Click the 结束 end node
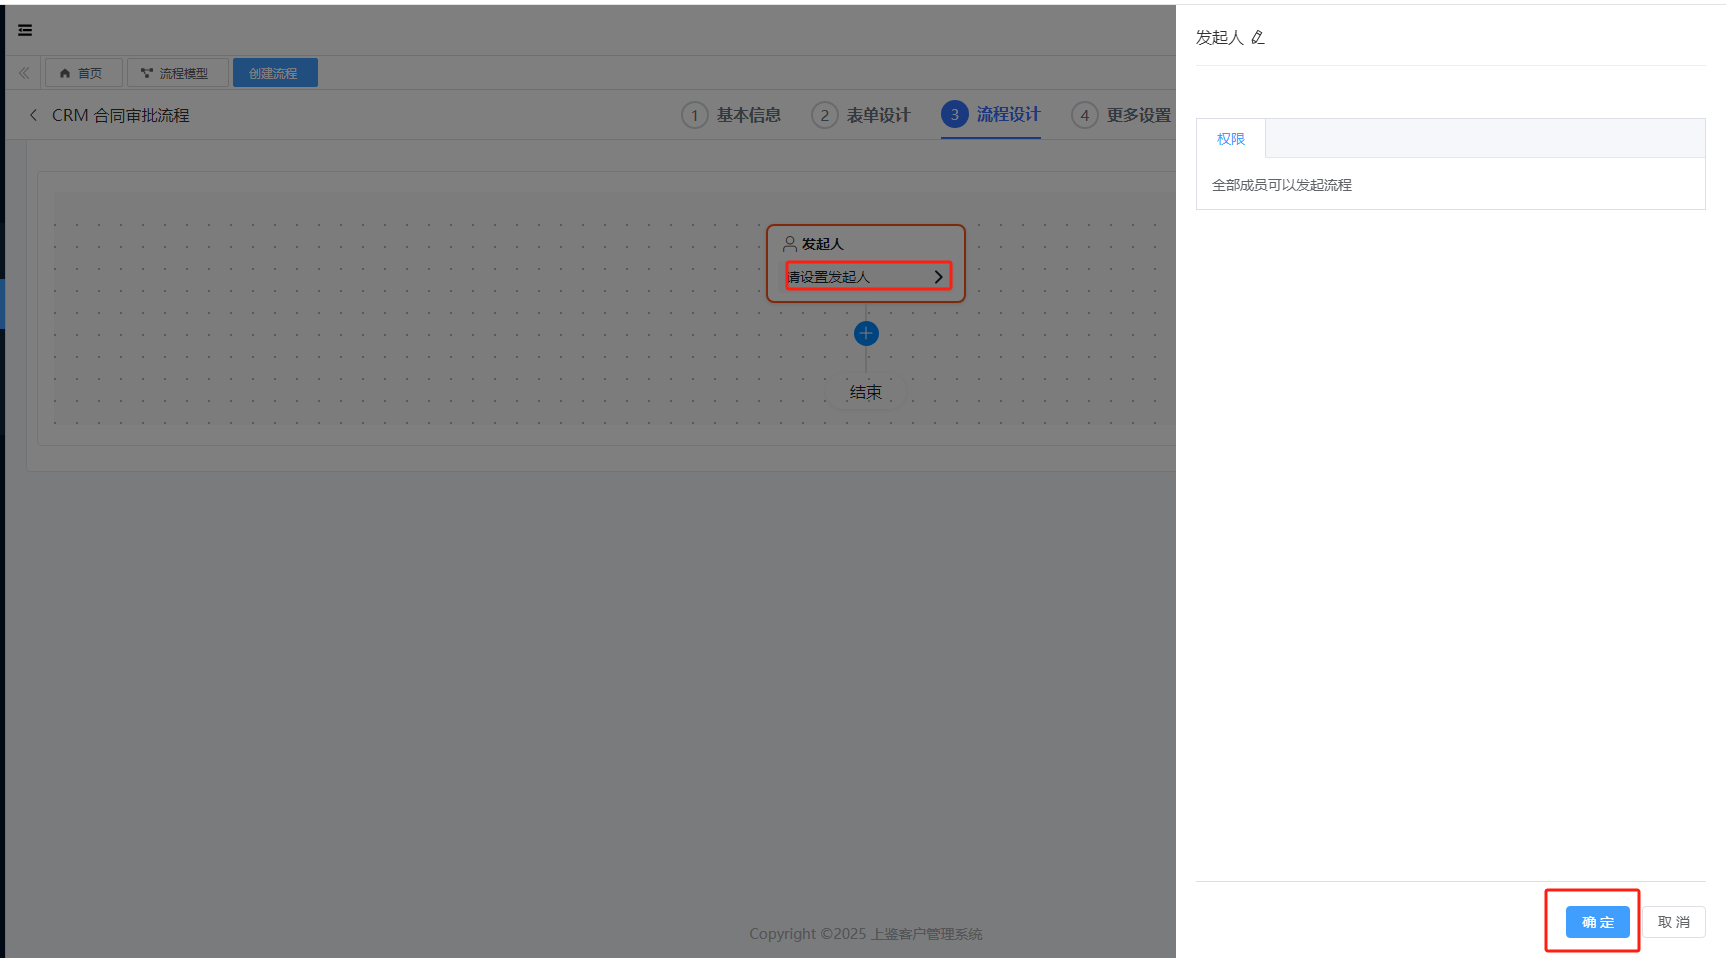The image size is (1726, 958). pyautogui.click(x=865, y=392)
